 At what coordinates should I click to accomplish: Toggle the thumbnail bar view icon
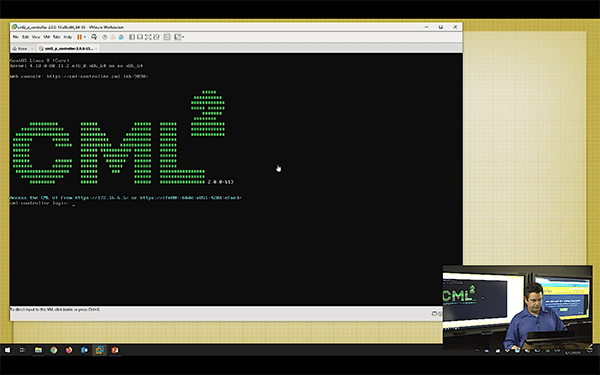tap(140, 37)
